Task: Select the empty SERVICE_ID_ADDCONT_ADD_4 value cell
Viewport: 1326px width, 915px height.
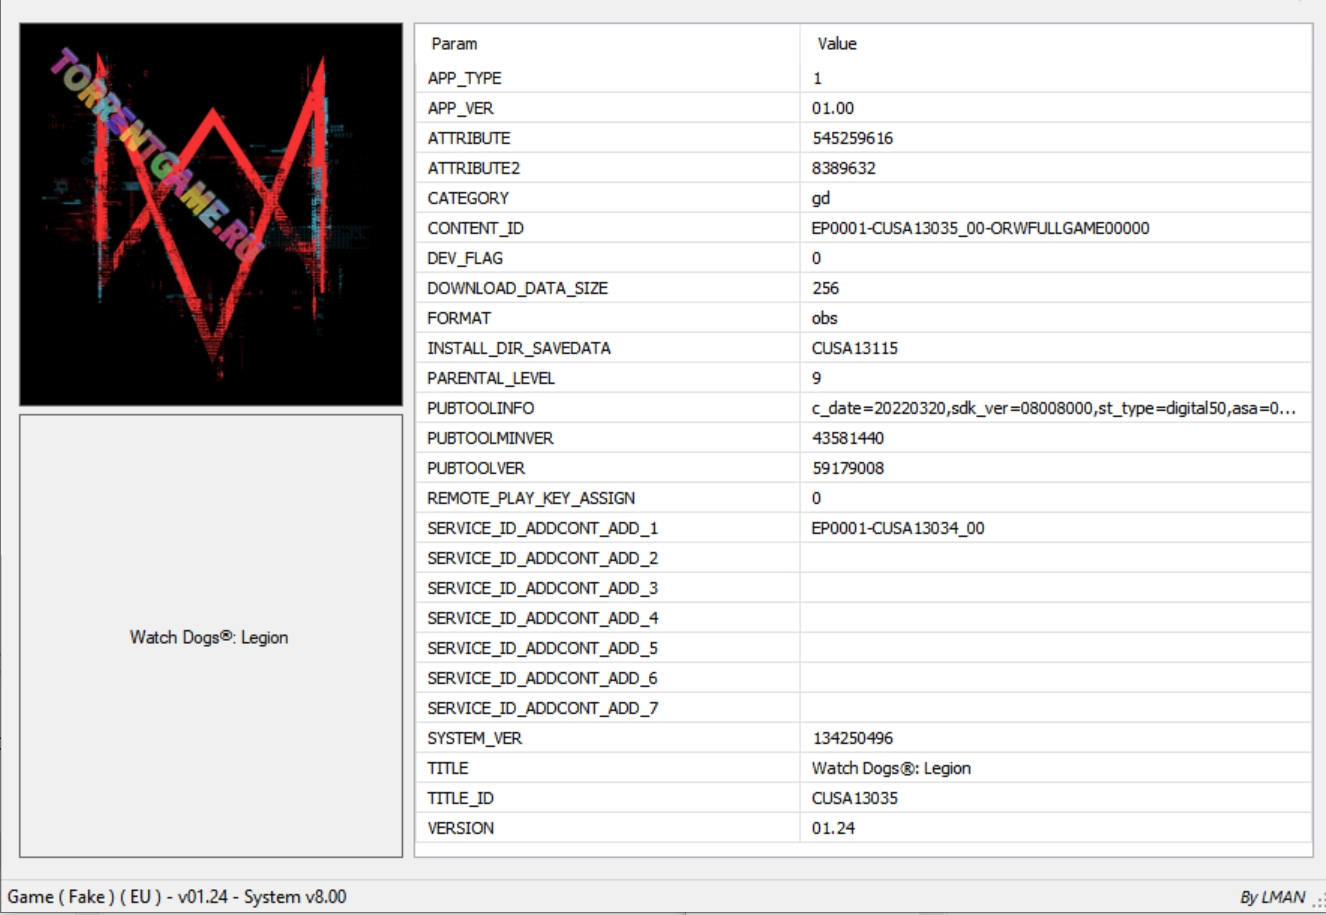Action: pos(1055,618)
